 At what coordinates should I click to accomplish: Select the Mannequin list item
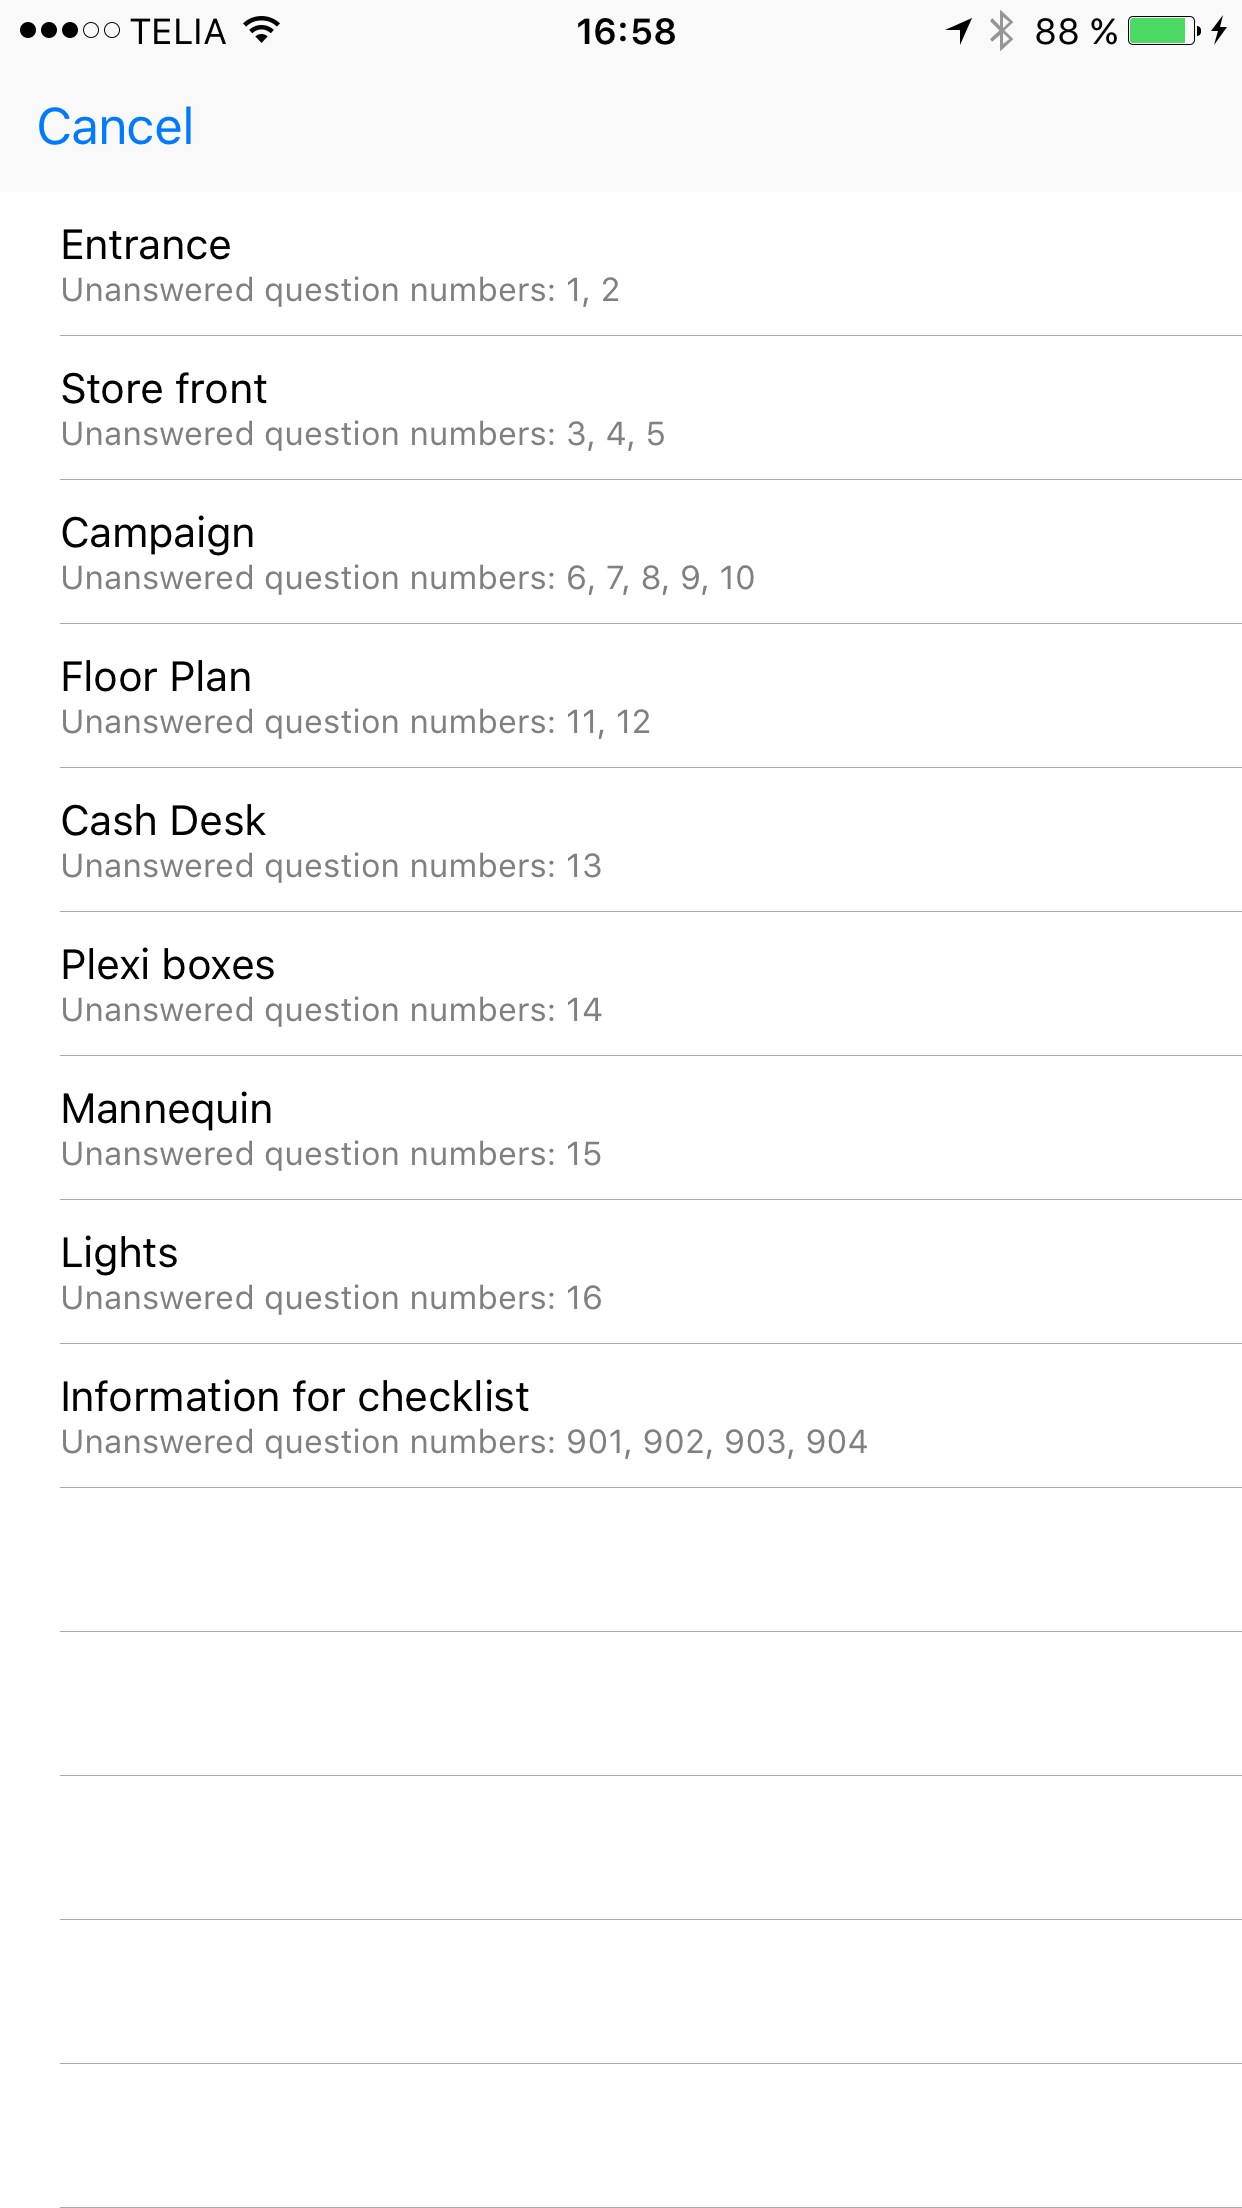[620, 1128]
